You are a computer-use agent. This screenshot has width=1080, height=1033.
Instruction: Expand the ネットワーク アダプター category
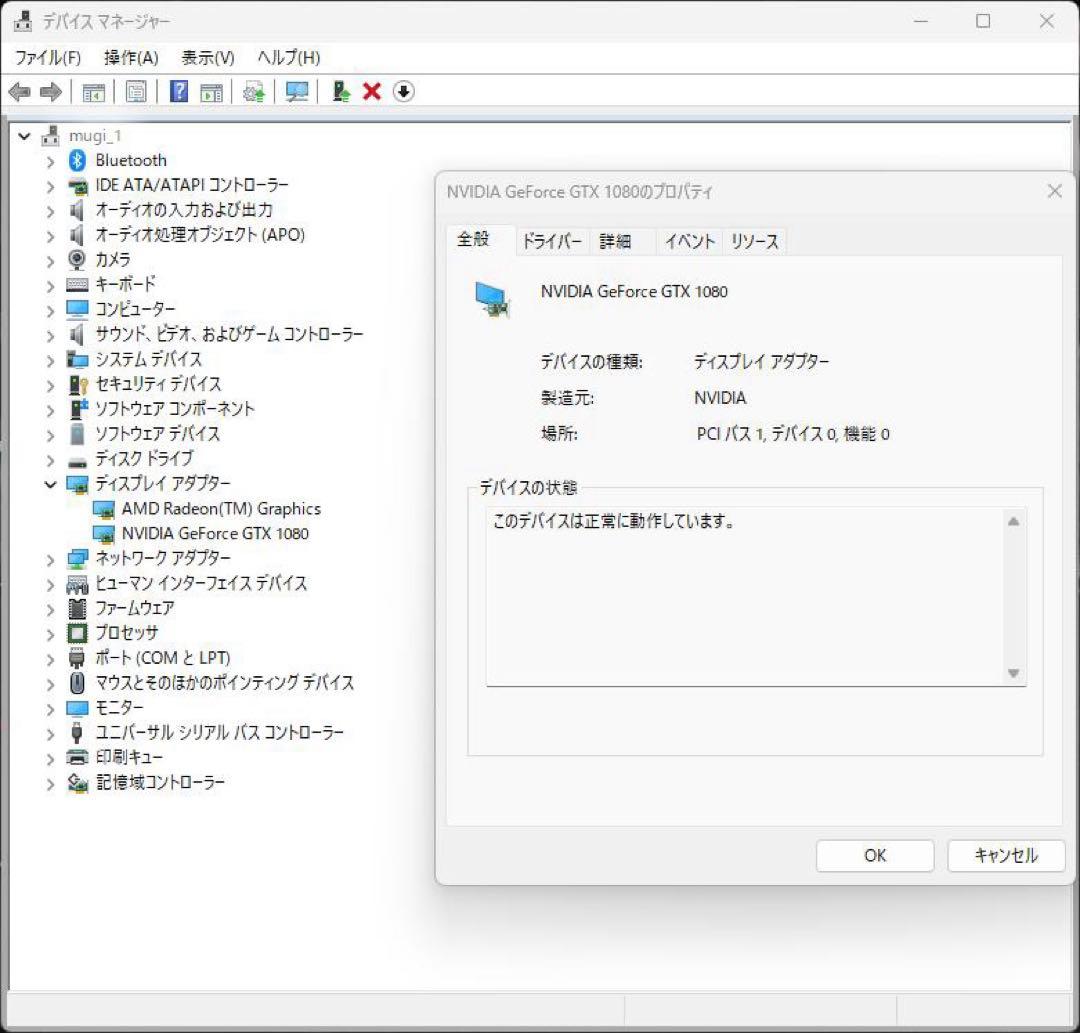[x=50, y=558]
